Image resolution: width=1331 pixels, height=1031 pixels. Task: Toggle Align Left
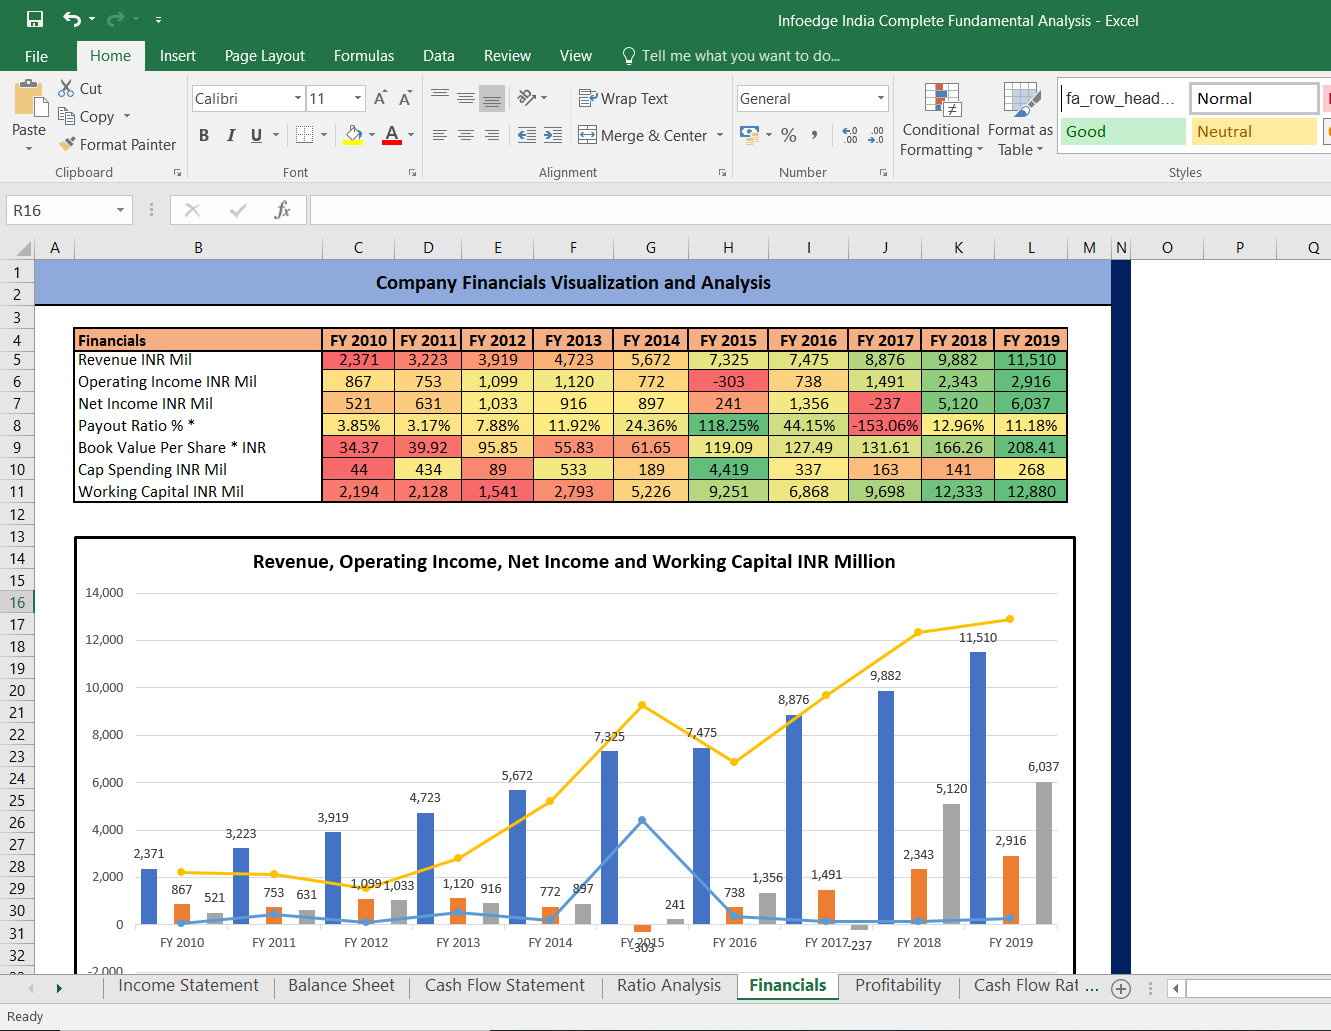click(x=440, y=135)
